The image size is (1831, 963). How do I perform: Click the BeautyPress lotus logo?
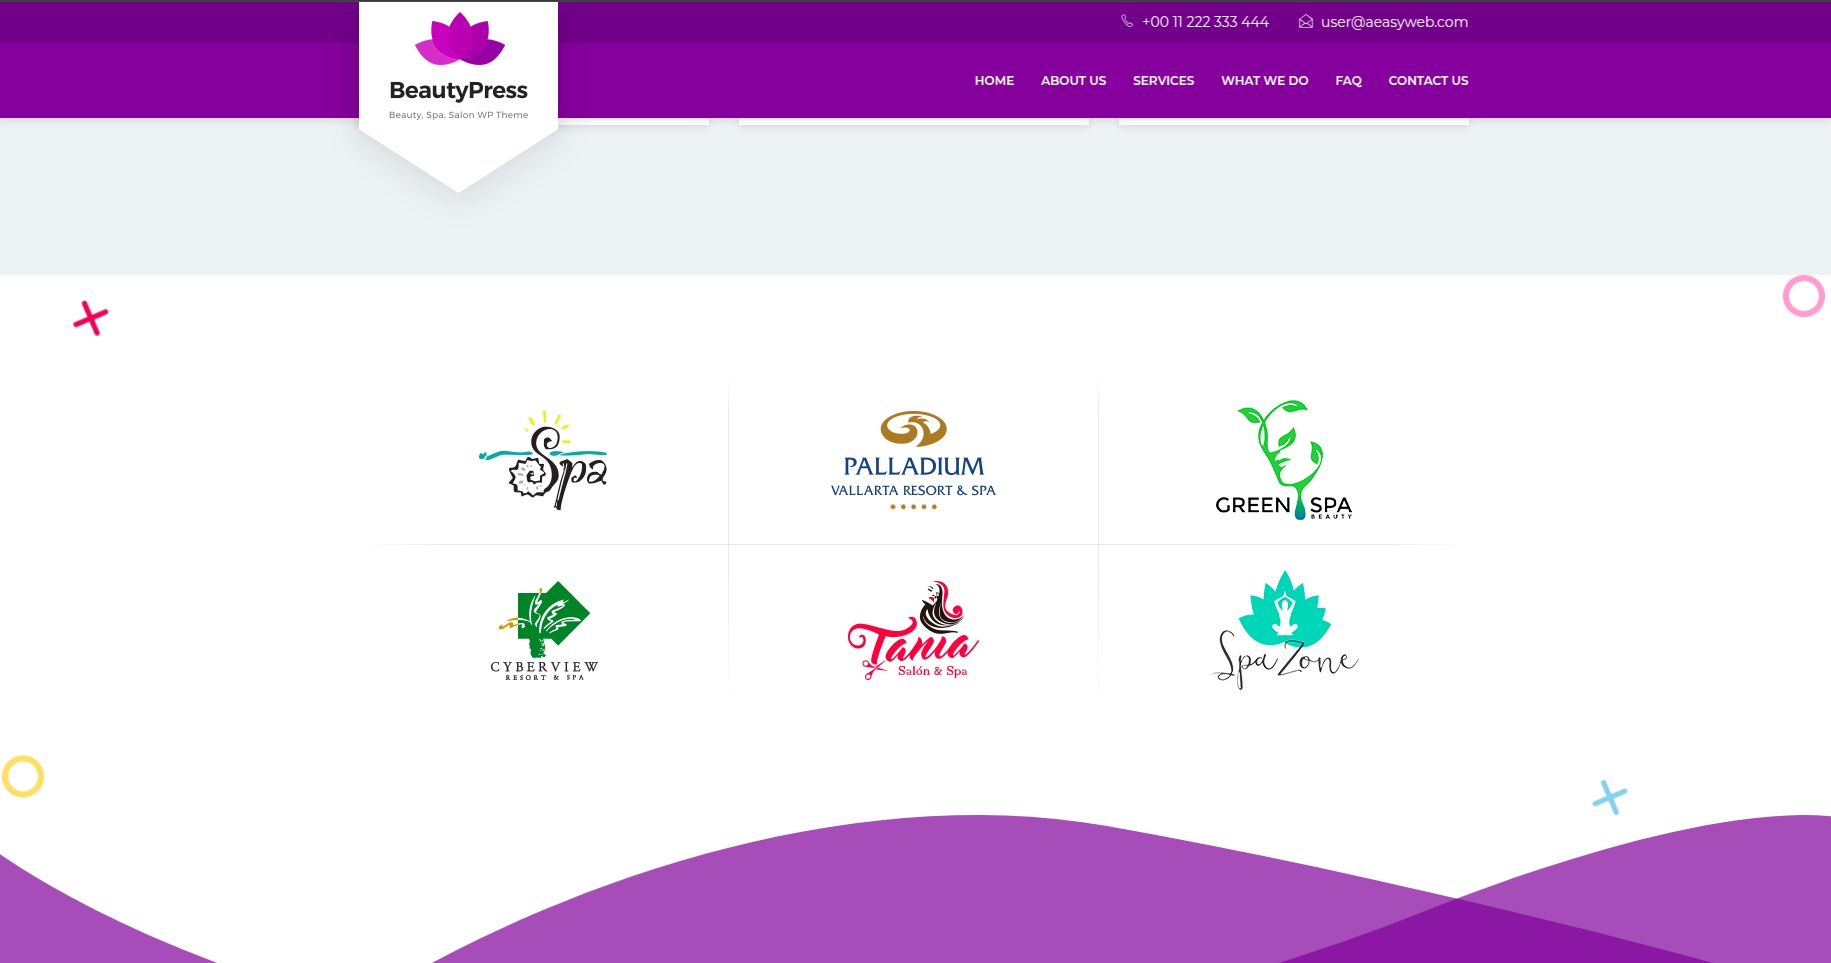tap(459, 39)
